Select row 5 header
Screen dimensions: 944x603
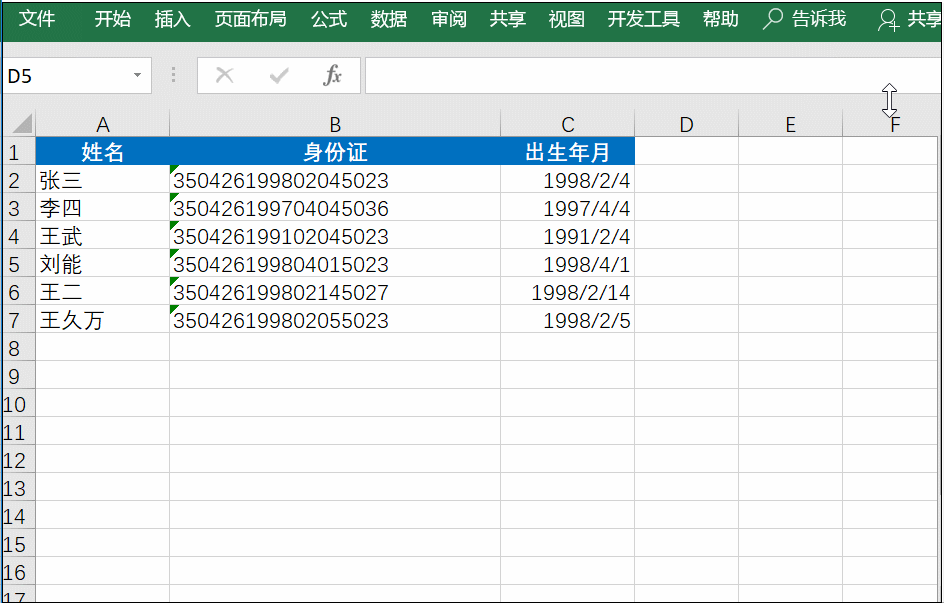pos(19,264)
